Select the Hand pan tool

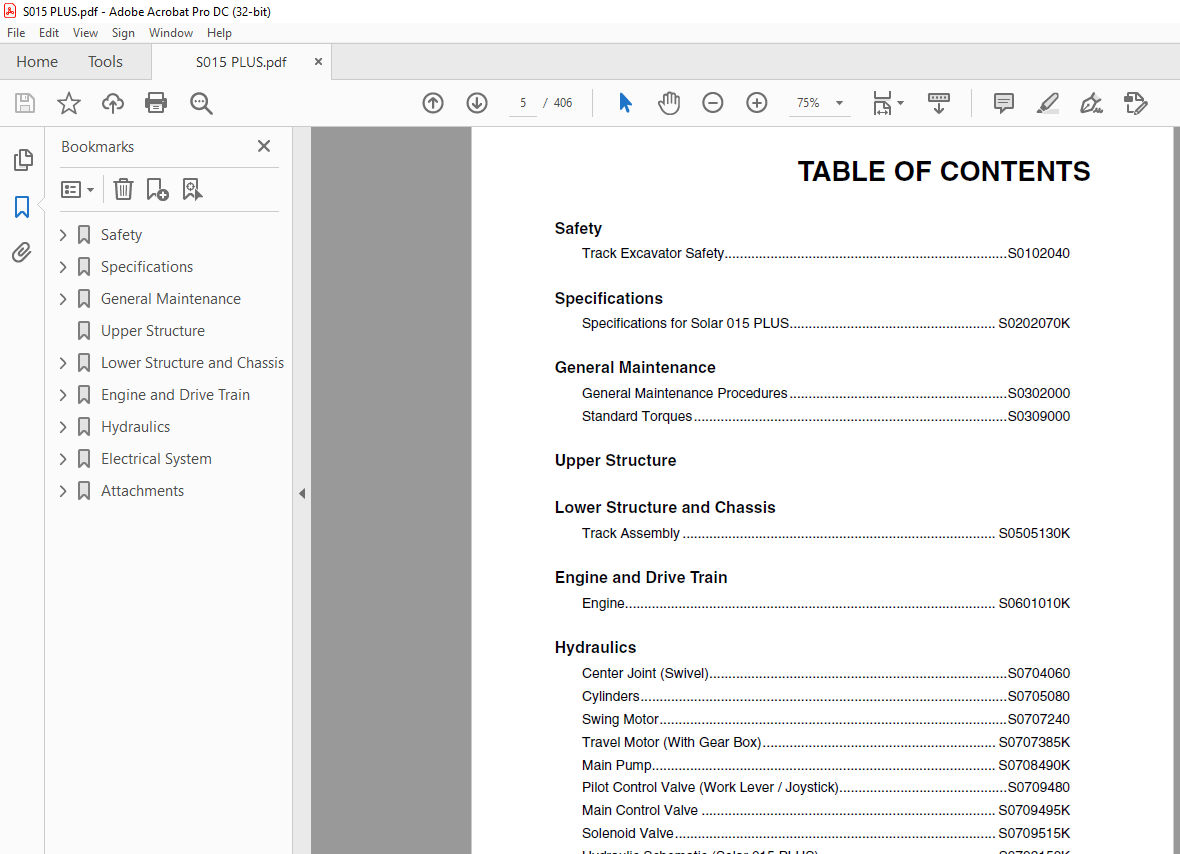[x=669, y=103]
